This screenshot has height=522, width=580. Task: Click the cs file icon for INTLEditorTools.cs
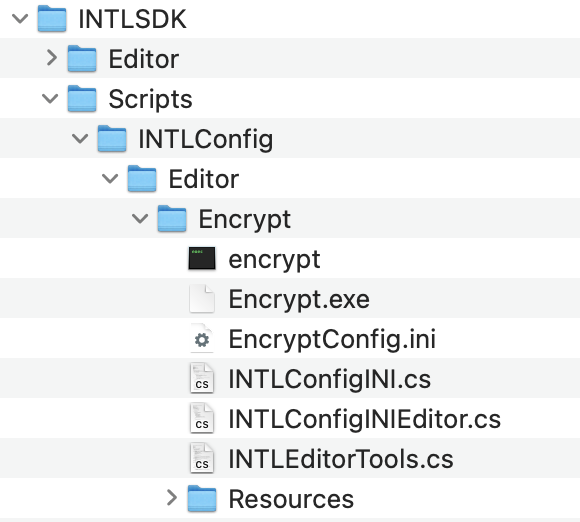202,459
